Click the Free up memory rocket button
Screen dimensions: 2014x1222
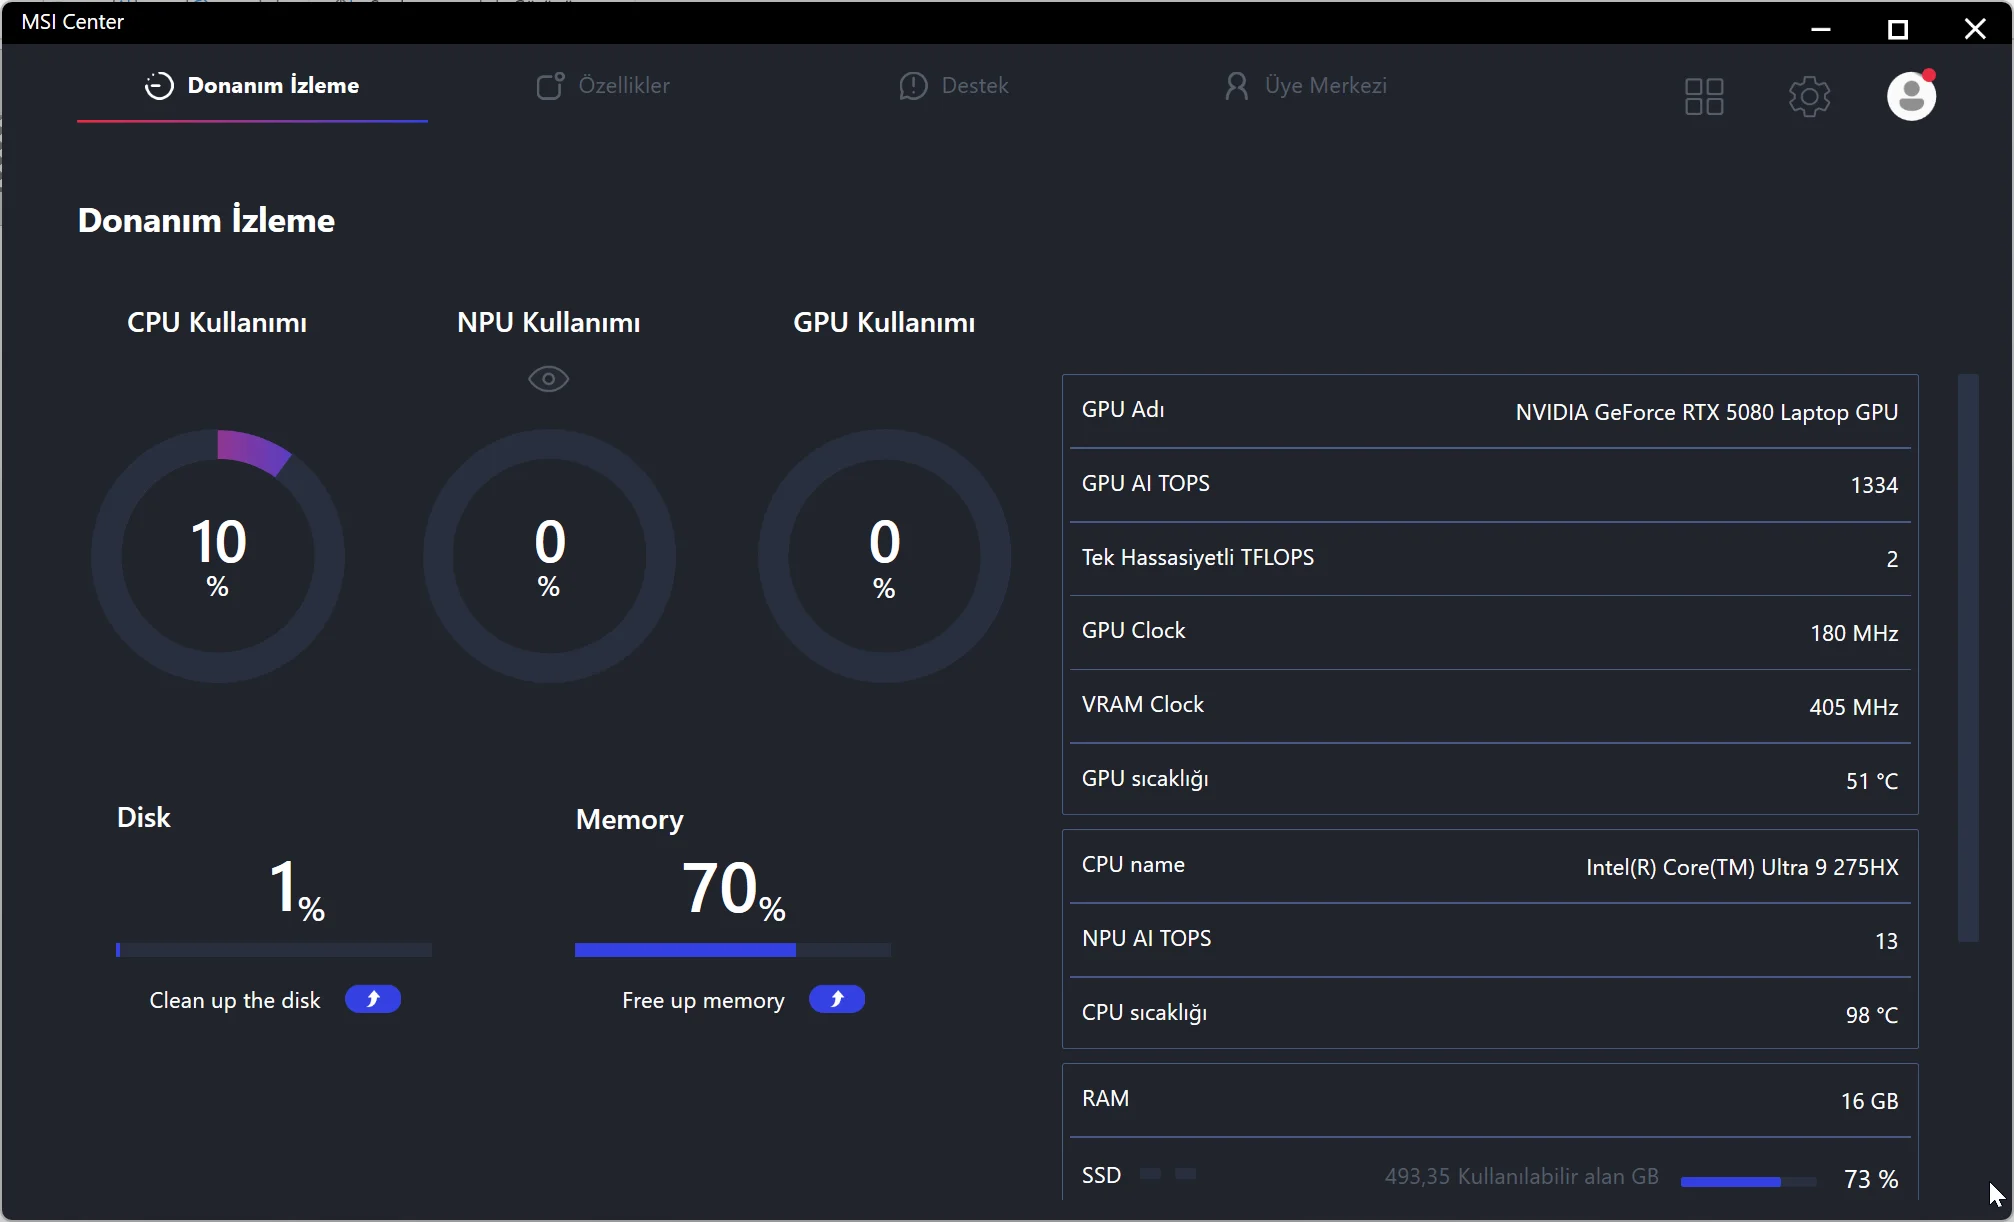(x=837, y=999)
